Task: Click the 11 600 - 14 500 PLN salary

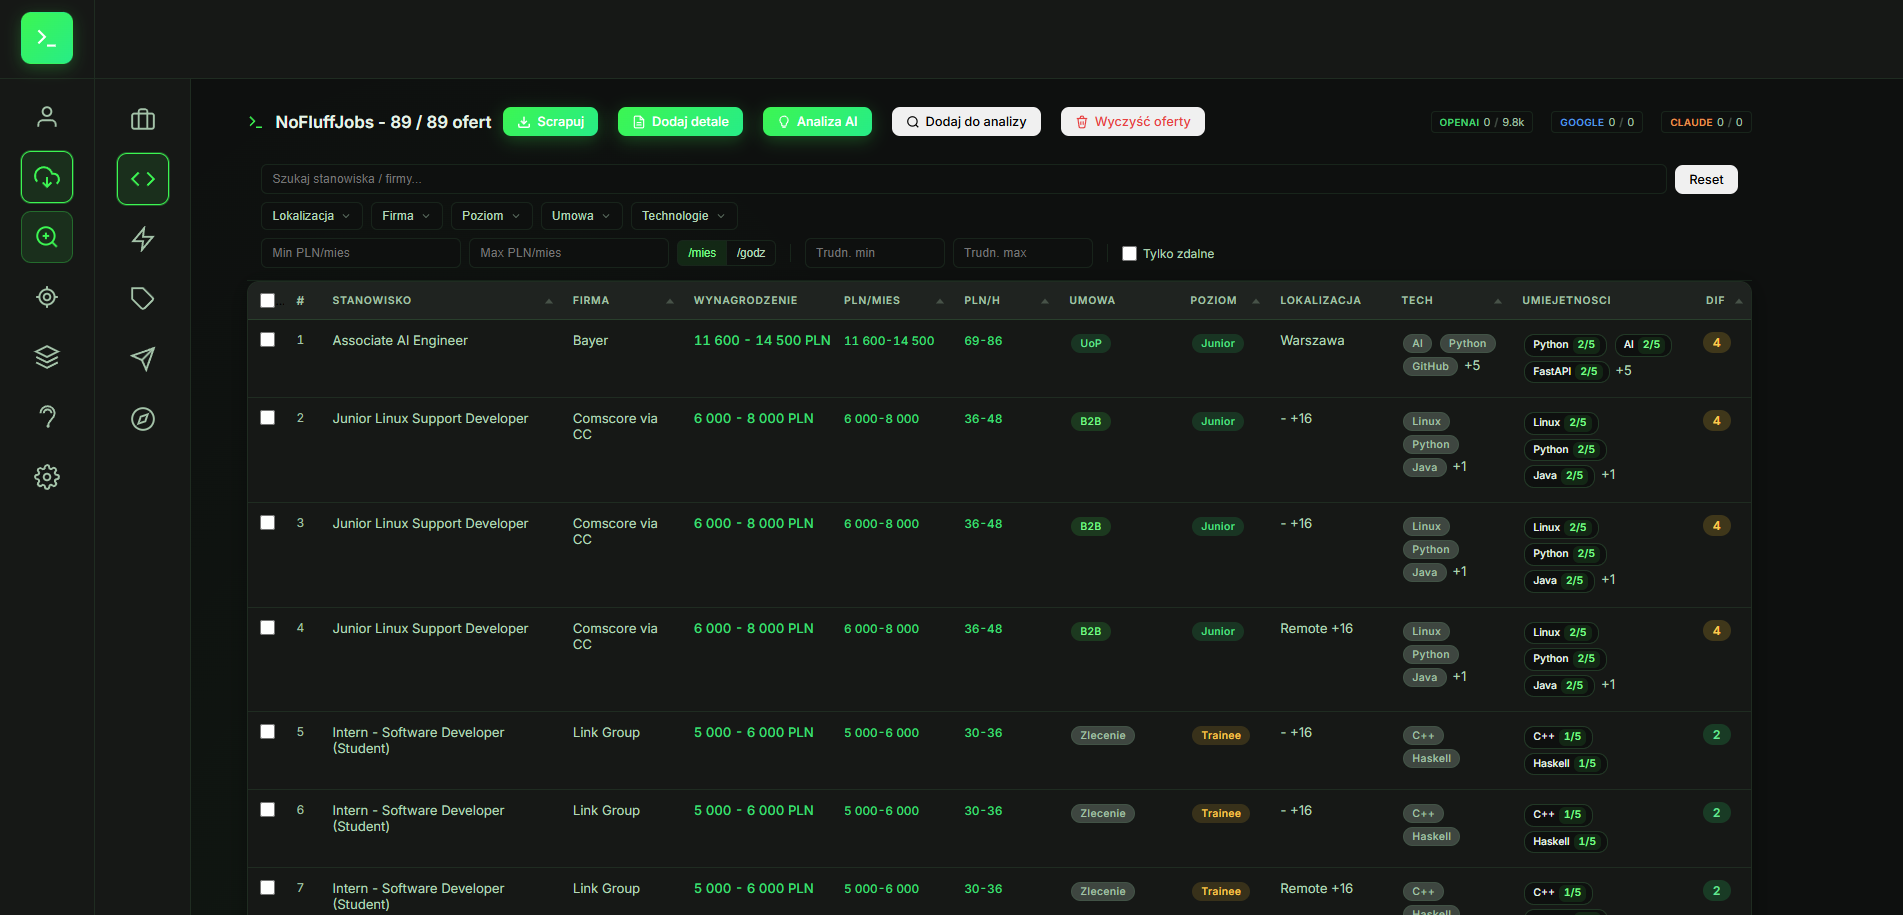Action: pos(762,341)
